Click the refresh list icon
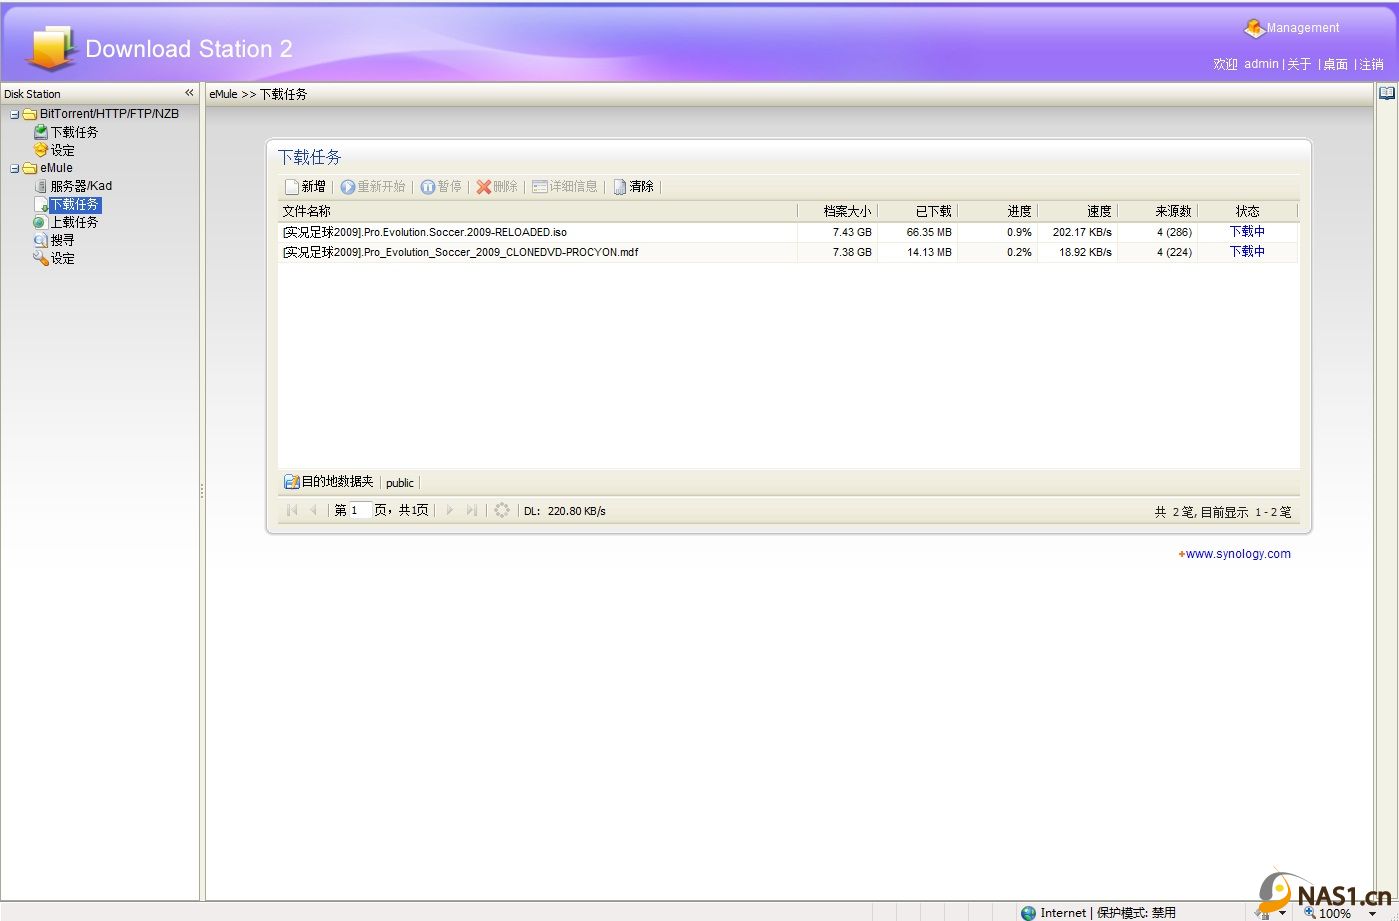This screenshot has height=921, width=1399. point(502,510)
